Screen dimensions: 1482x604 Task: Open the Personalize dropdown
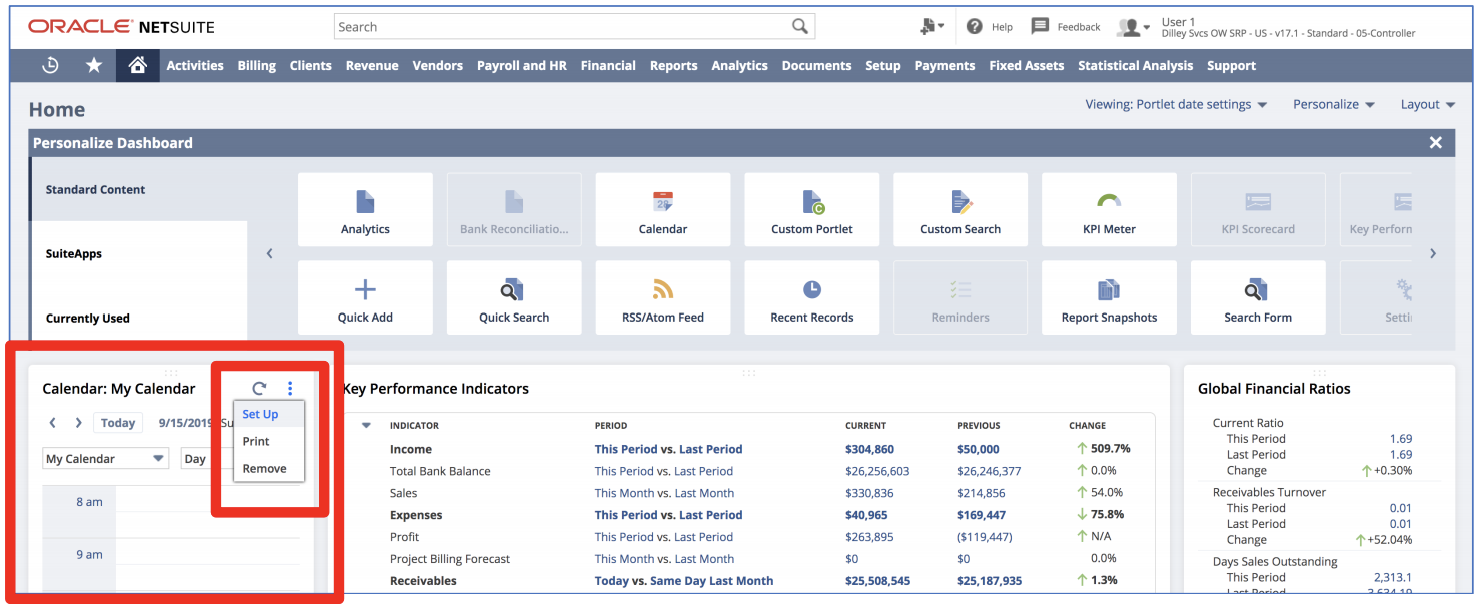[x=1333, y=104]
